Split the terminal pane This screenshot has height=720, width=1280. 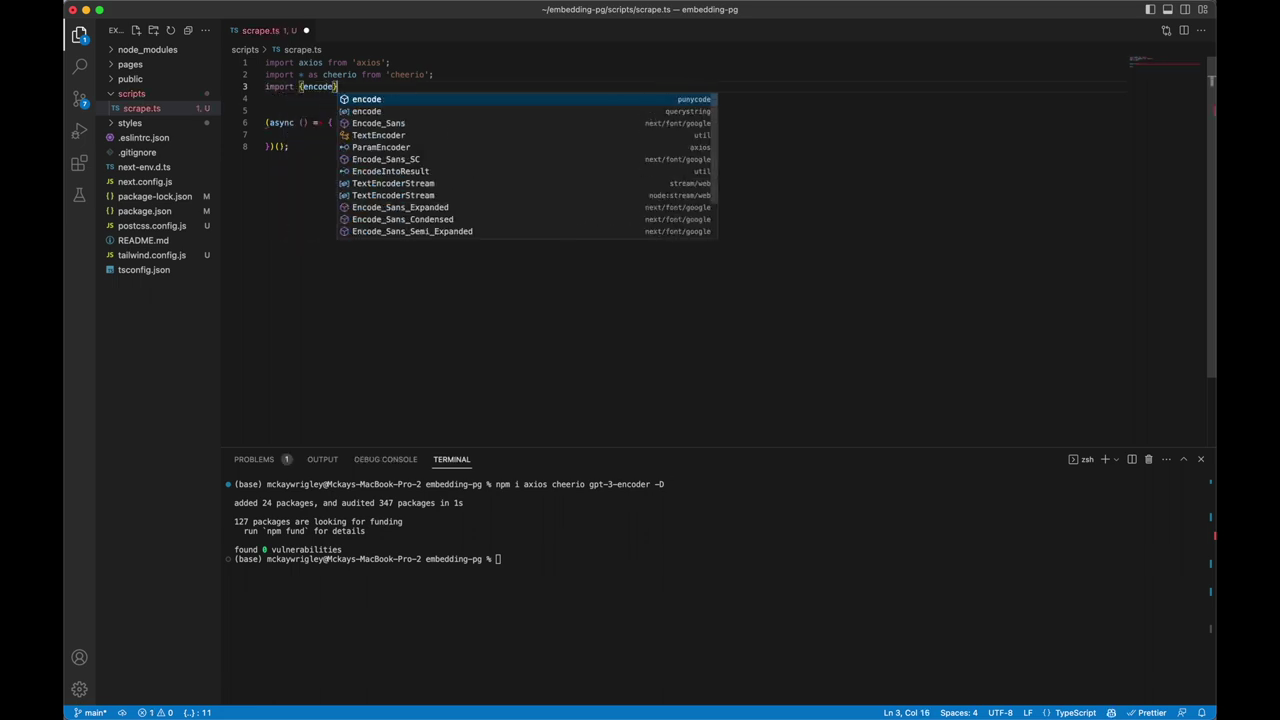pyautogui.click(x=1132, y=459)
